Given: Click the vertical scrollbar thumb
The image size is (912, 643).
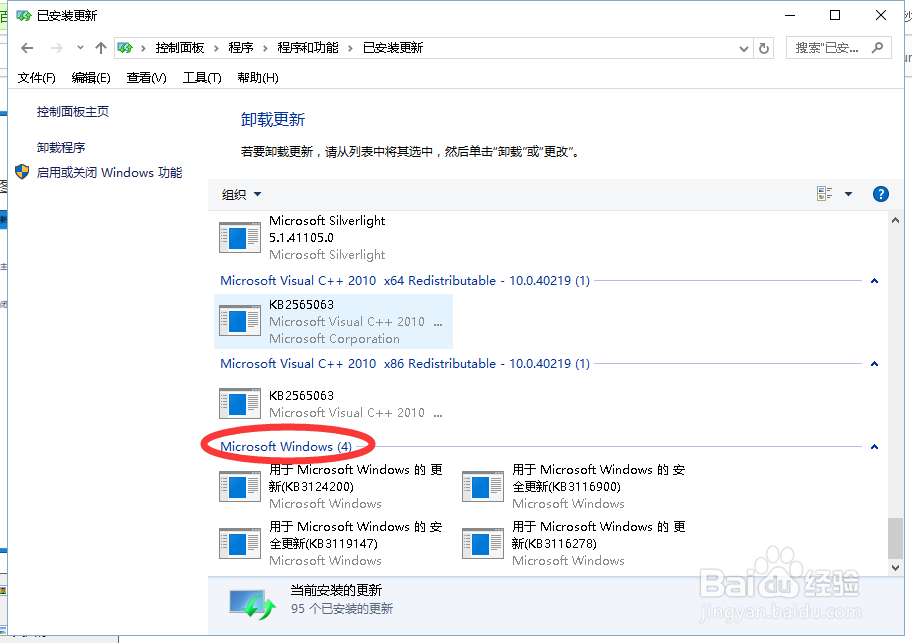Looking at the screenshot, I should click(x=895, y=538).
